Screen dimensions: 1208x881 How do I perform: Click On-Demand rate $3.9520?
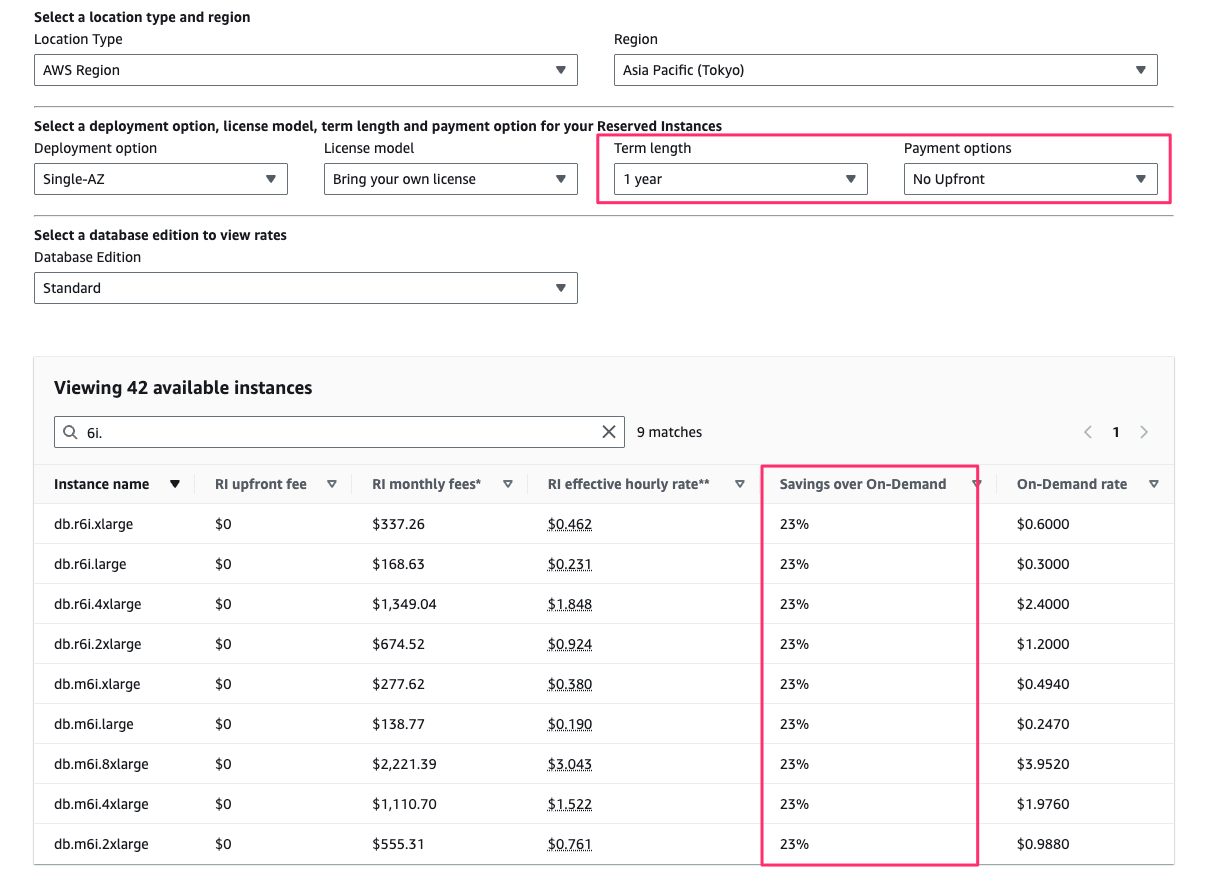pos(1043,764)
